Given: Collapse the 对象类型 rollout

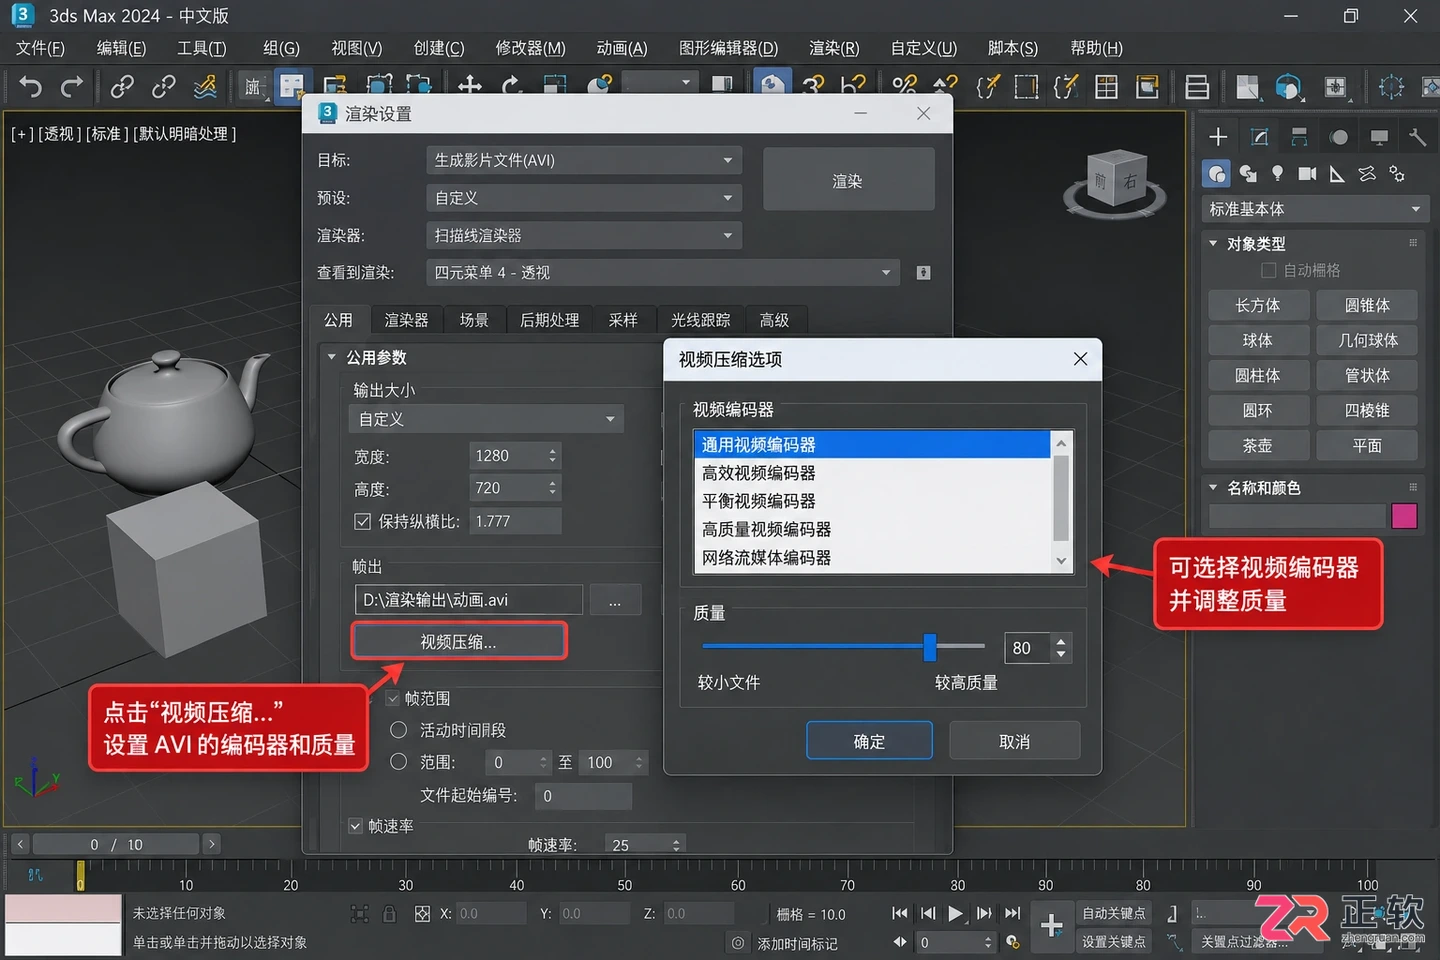Looking at the screenshot, I should click(1213, 243).
